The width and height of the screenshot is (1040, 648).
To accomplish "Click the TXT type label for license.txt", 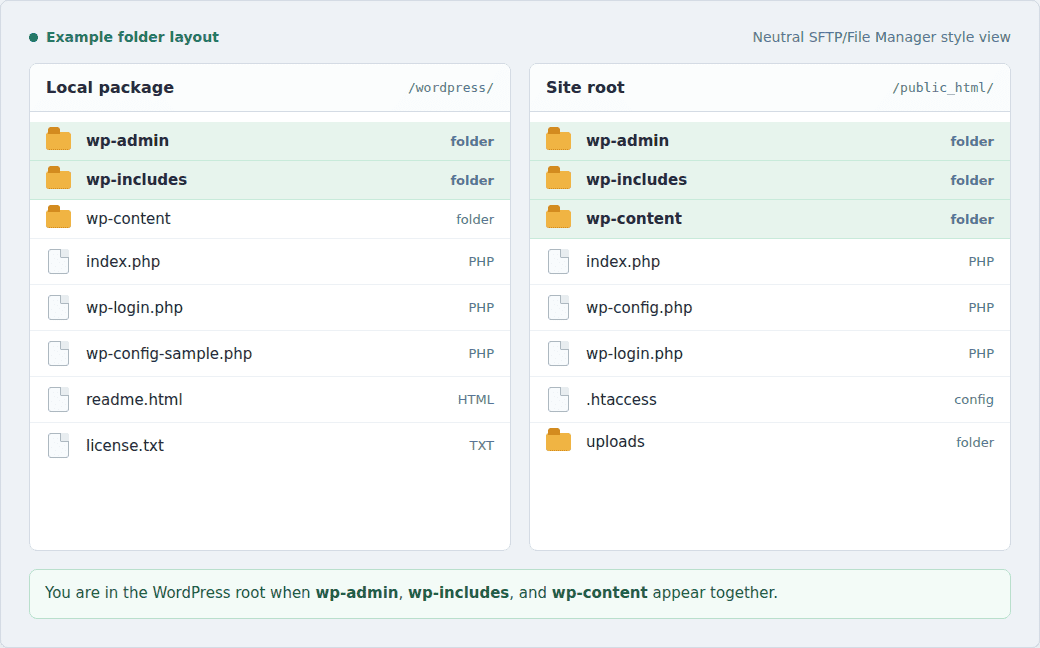I will click(x=482, y=446).
